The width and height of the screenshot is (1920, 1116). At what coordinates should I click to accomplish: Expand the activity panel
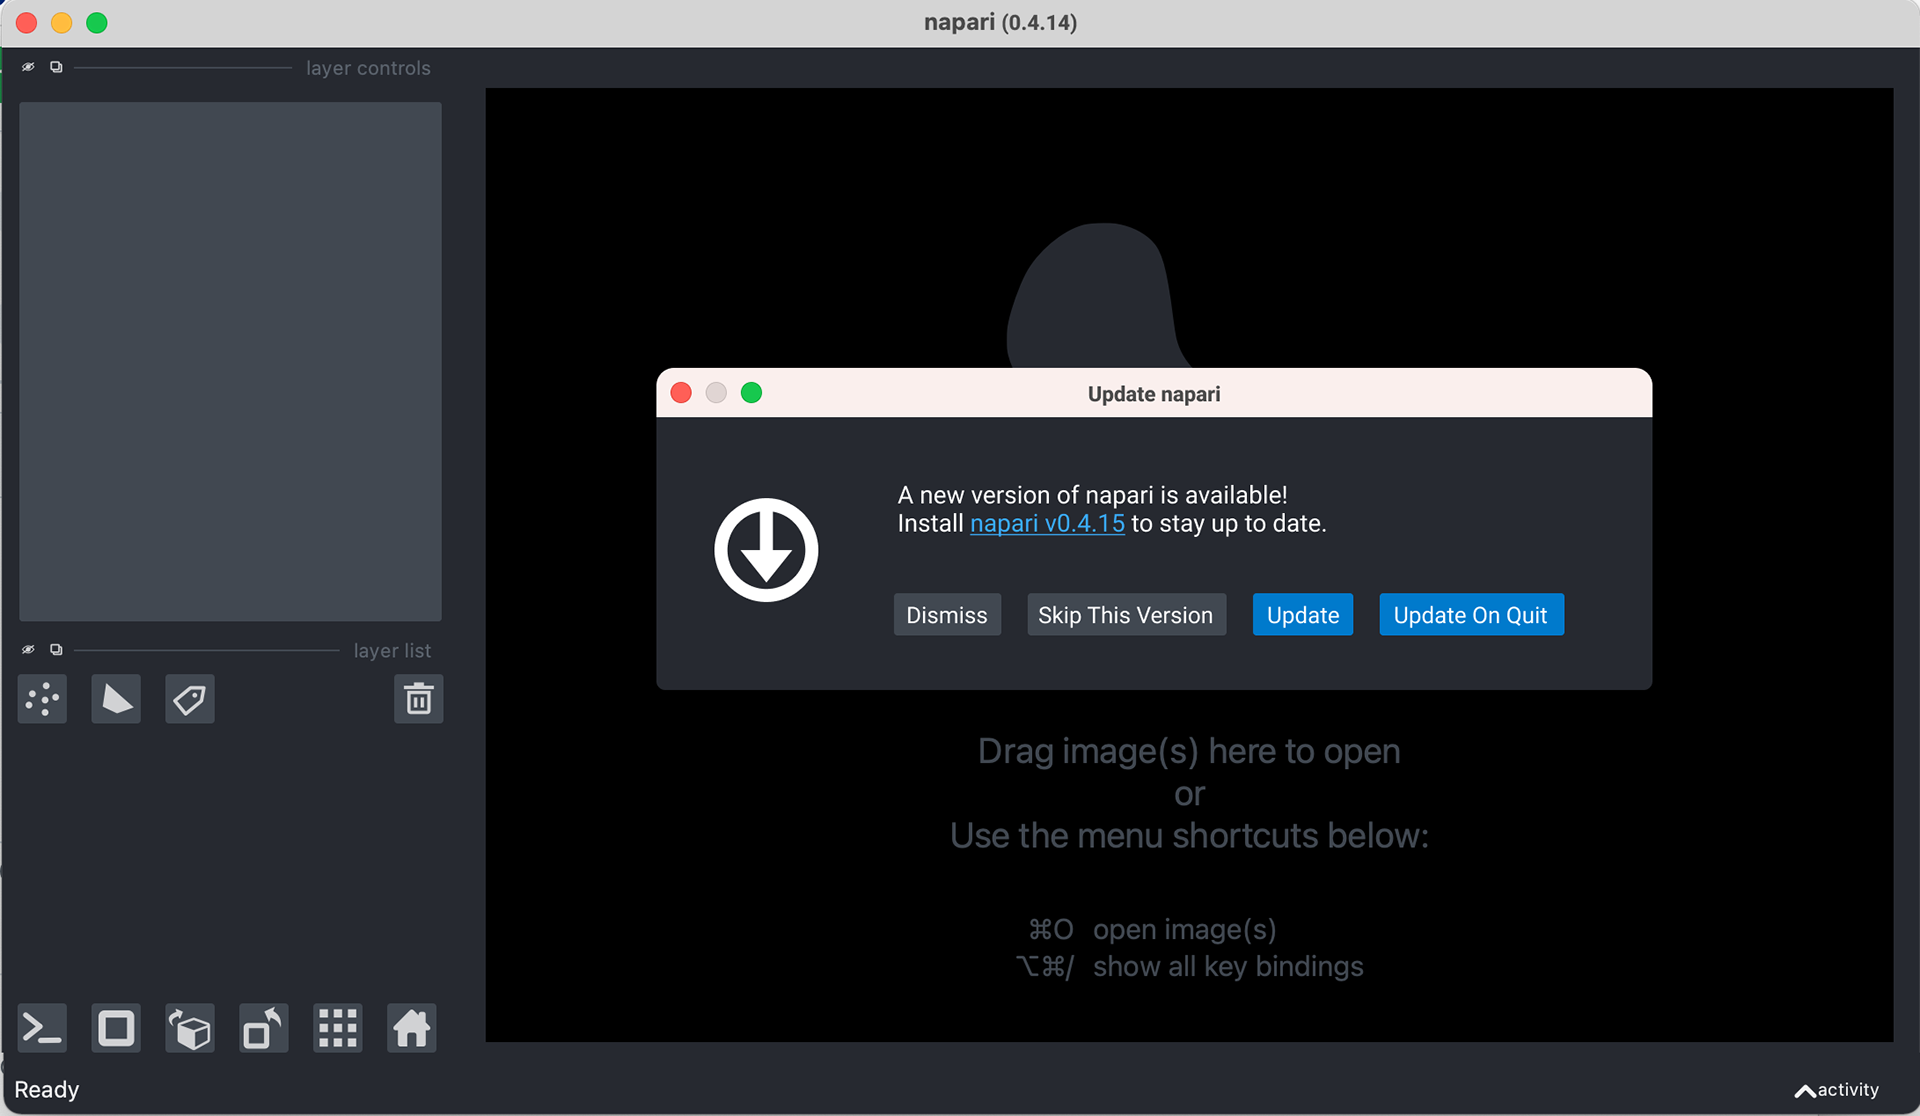pos(1836,1090)
